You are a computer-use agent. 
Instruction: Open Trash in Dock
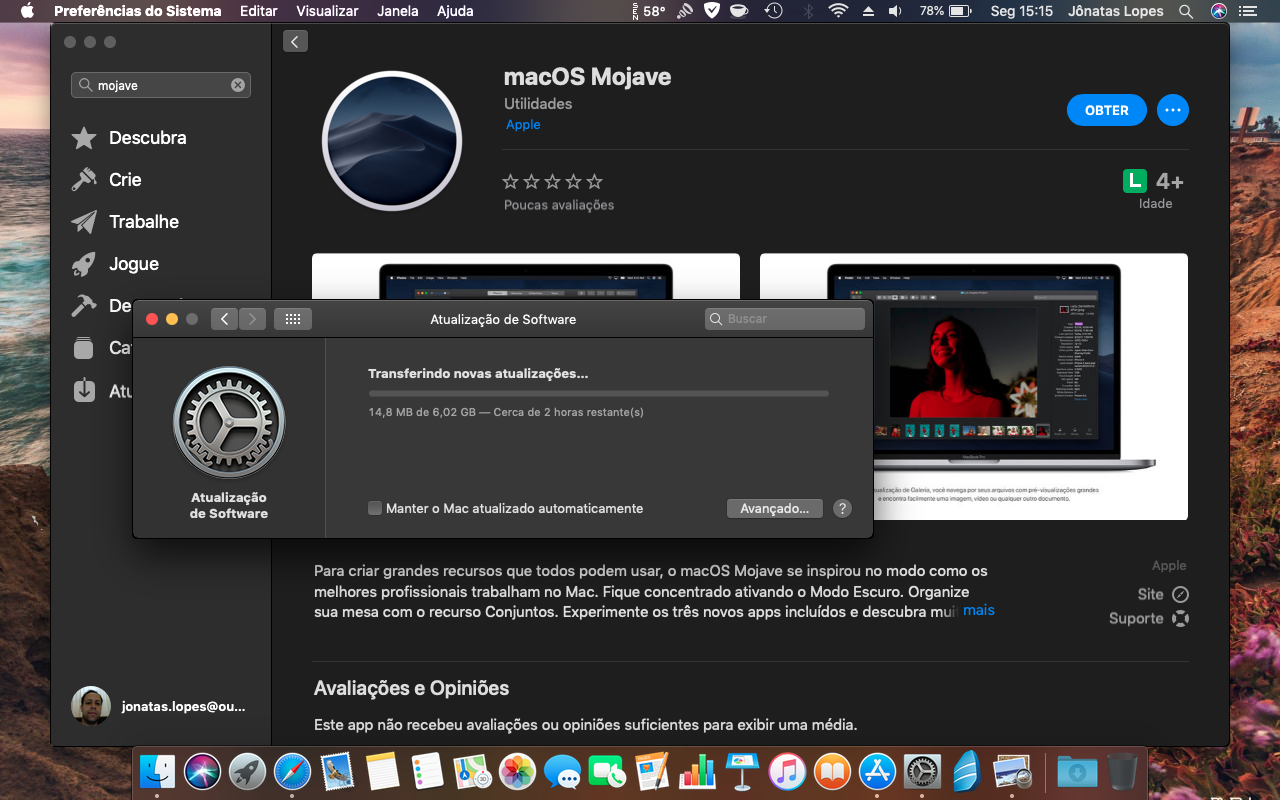(1122, 772)
